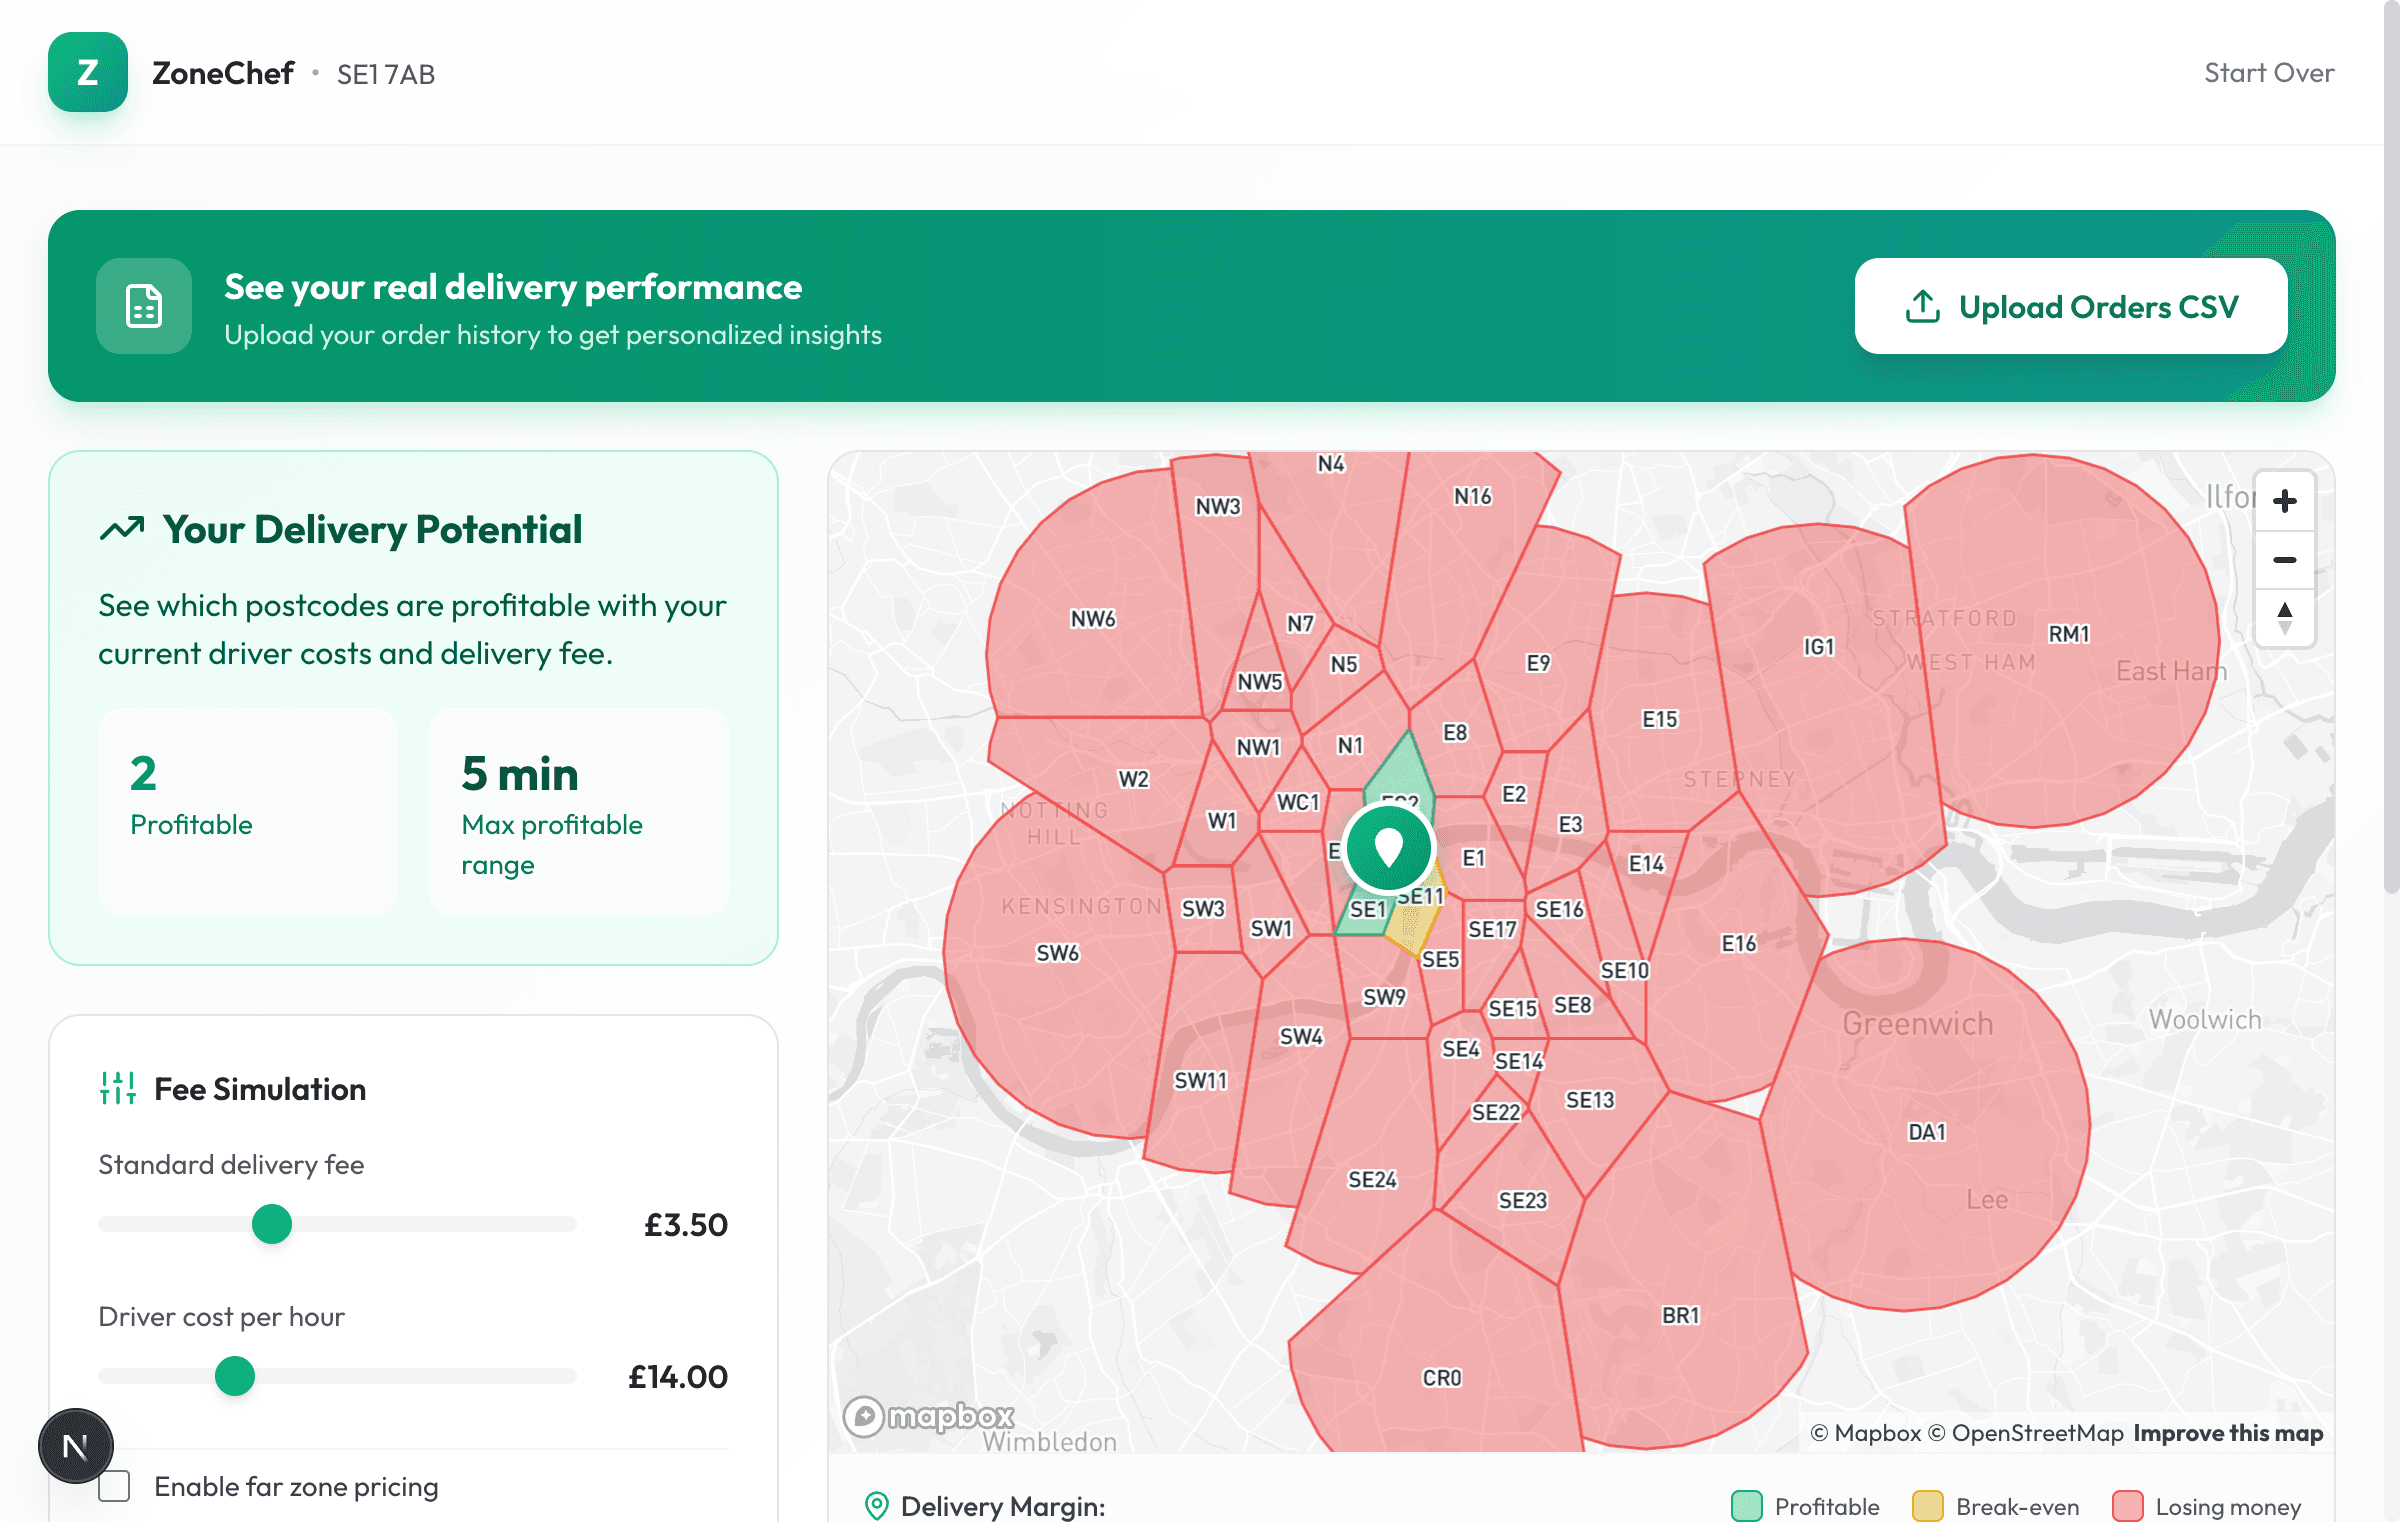
Task: Click the Mapbox logo on the map
Action: click(x=932, y=1416)
